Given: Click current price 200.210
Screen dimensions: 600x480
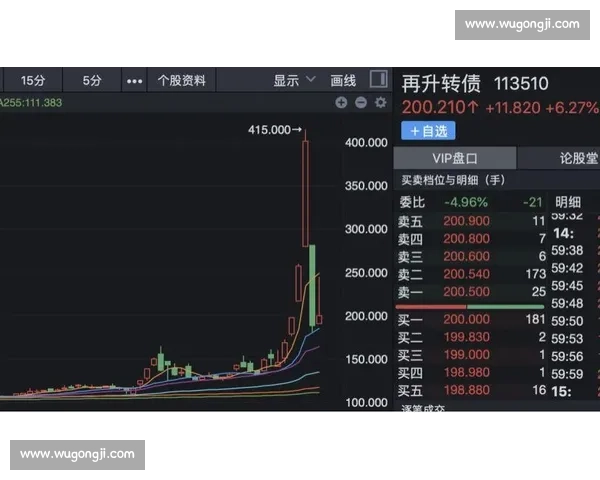Looking at the screenshot, I should [440, 108].
